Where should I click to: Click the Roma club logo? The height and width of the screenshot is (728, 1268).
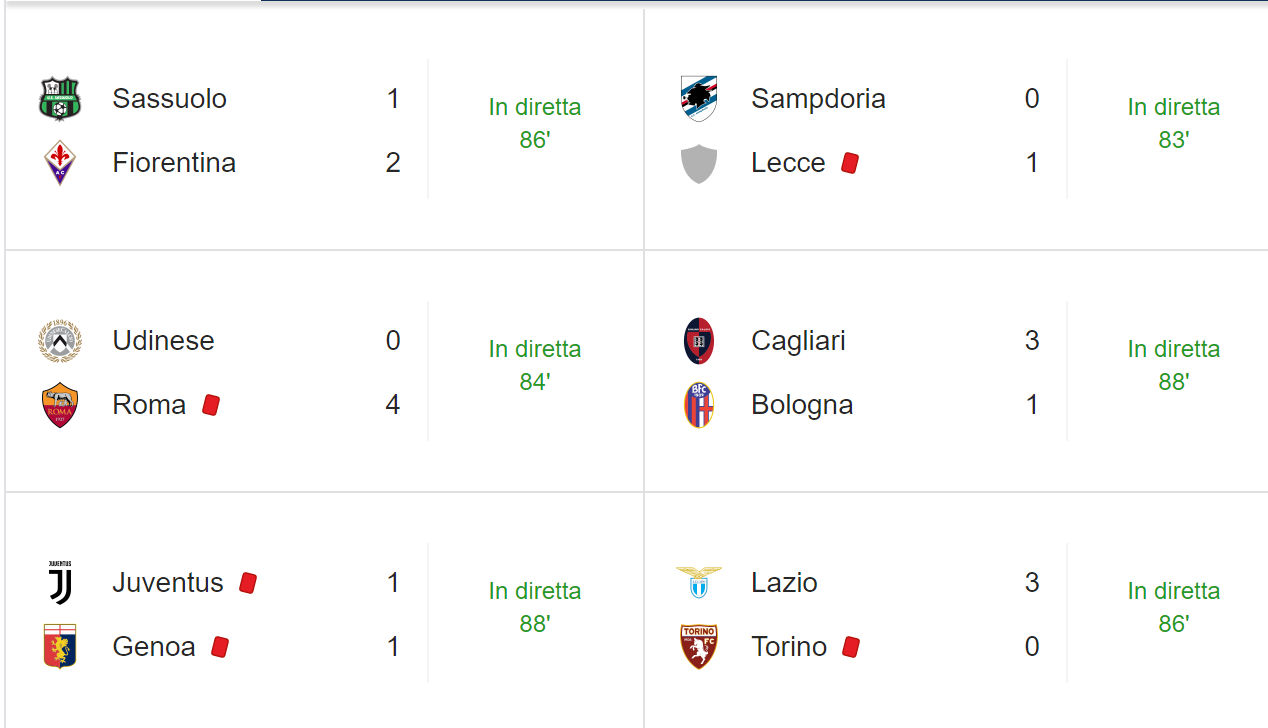pos(60,405)
